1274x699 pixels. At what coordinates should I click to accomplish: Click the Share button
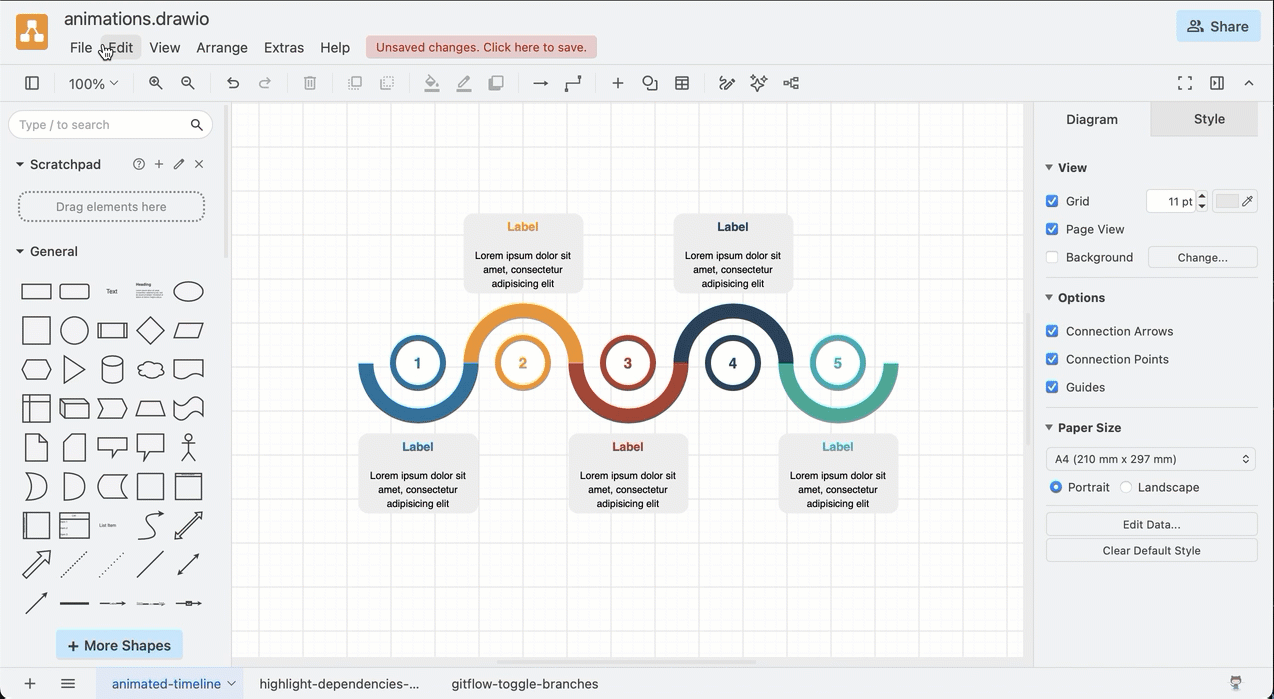[x=1218, y=27]
